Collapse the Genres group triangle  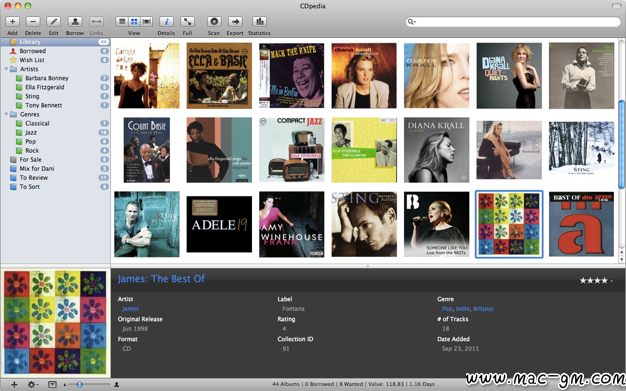click(x=6, y=114)
